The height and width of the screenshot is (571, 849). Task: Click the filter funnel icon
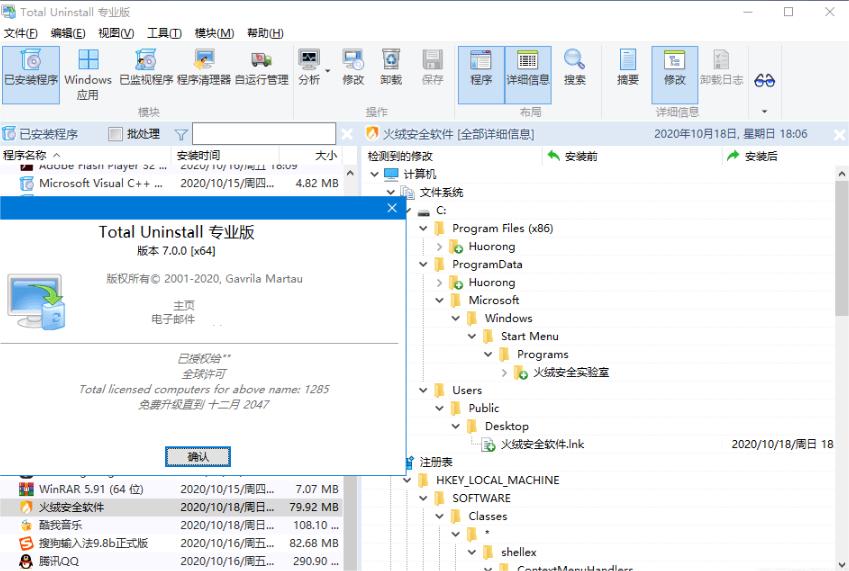click(181, 134)
